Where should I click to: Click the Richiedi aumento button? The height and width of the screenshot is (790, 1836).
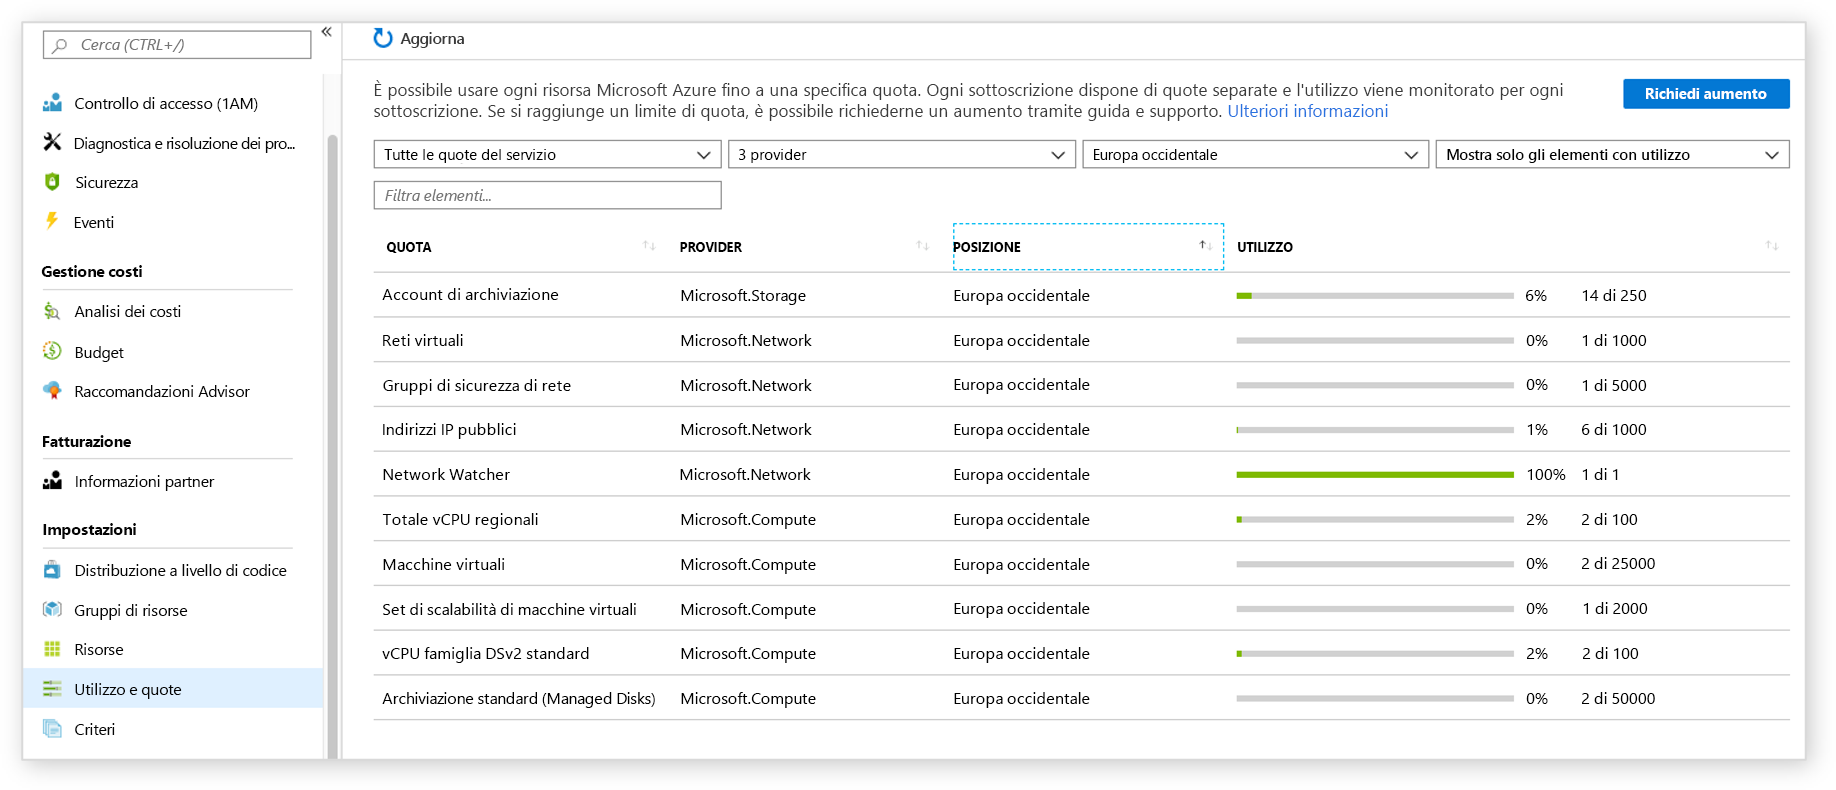(x=1705, y=93)
